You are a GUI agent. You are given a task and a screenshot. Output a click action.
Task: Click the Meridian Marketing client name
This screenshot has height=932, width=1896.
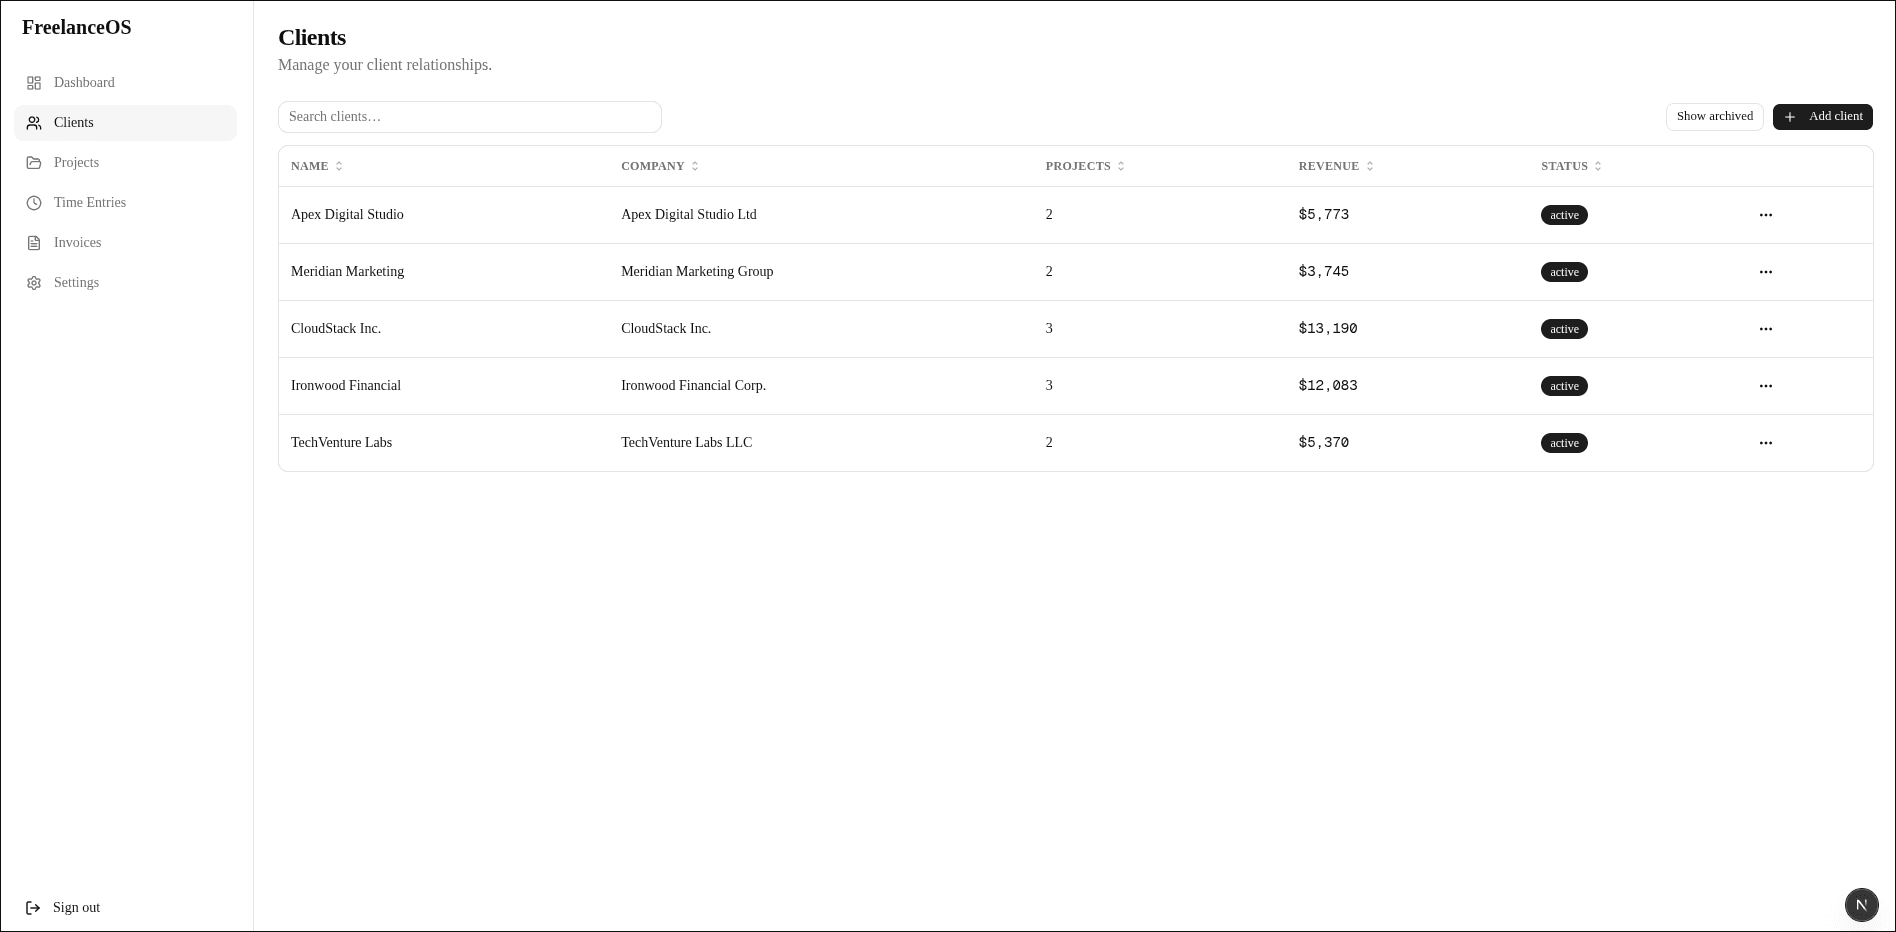[x=347, y=272]
